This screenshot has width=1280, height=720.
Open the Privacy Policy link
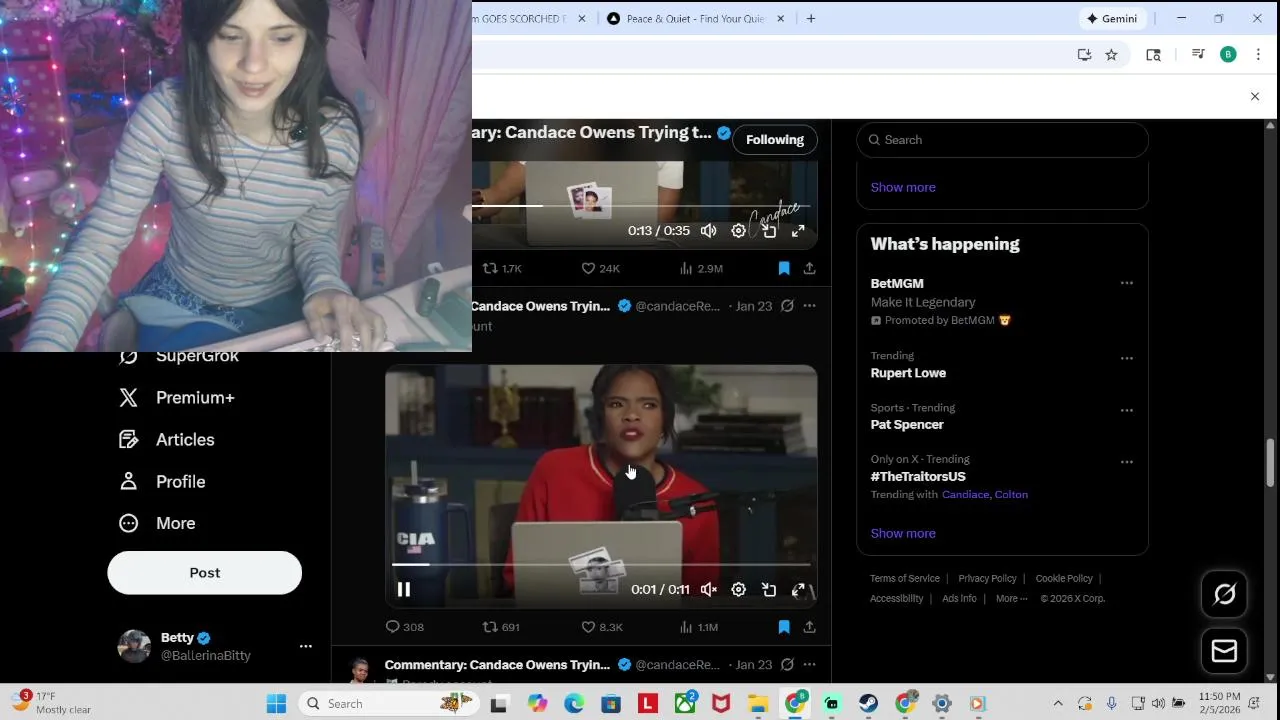(x=987, y=578)
